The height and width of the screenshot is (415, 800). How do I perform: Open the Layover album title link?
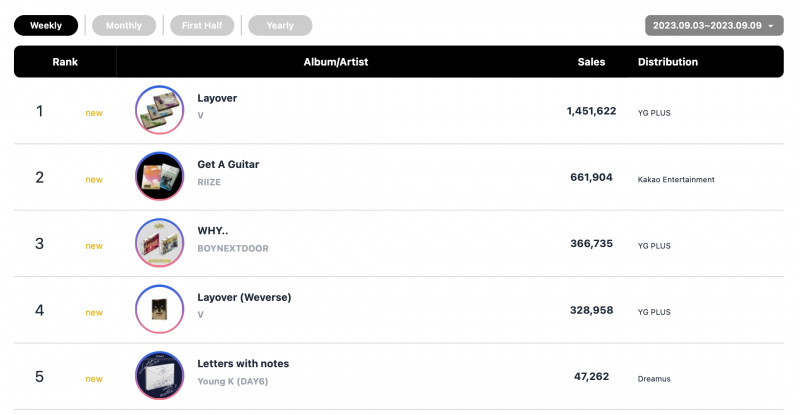tap(217, 98)
